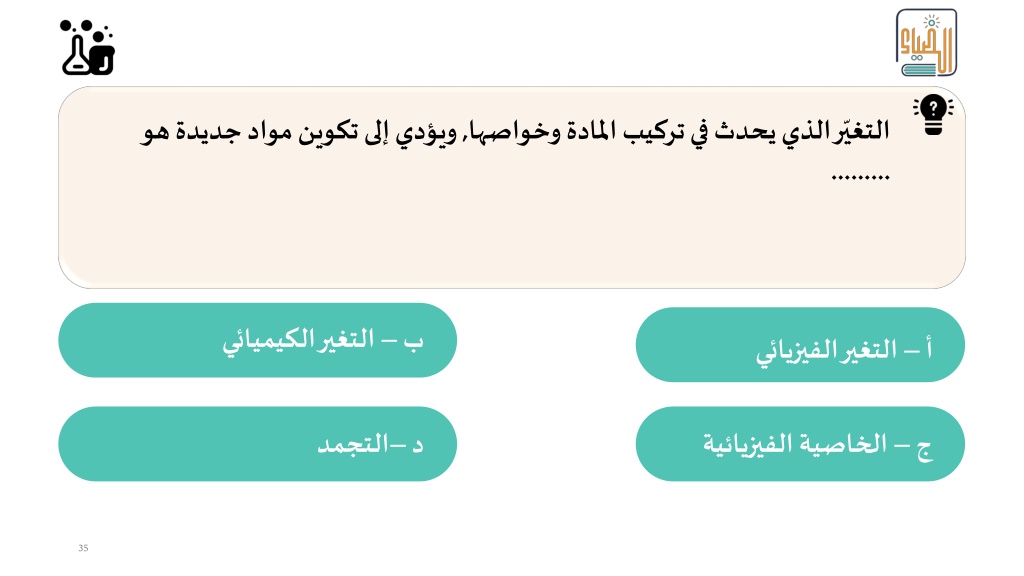Click the lightbulb question mark icon
This screenshot has width=1024, height=576.
click(x=933, y=115)
